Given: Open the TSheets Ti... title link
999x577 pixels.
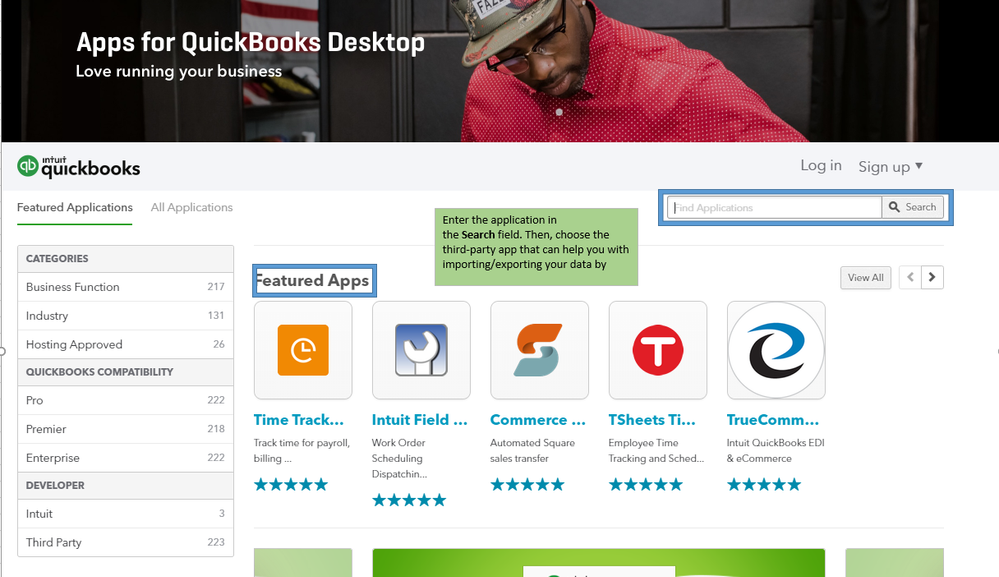Looking at the screenshot, I should coord(652,420).
